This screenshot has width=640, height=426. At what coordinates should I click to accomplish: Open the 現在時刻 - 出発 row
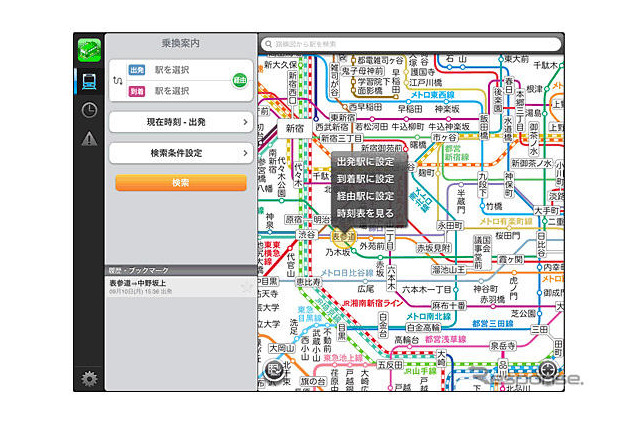[x=181, y=122]
